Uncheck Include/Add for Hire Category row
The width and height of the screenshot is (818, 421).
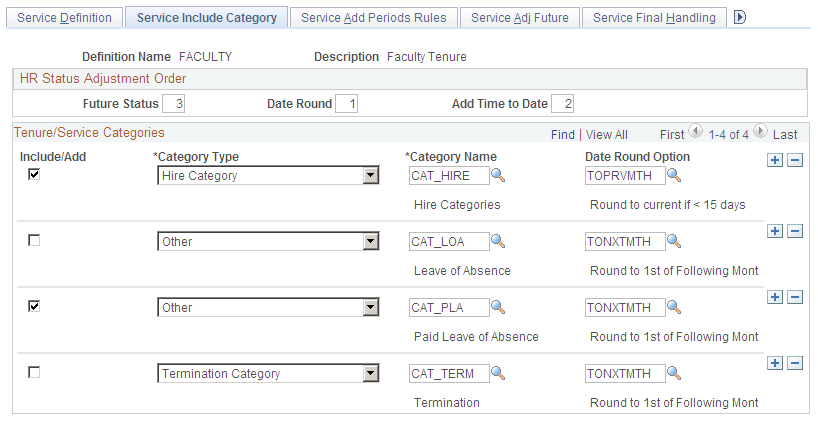(35, 174)
